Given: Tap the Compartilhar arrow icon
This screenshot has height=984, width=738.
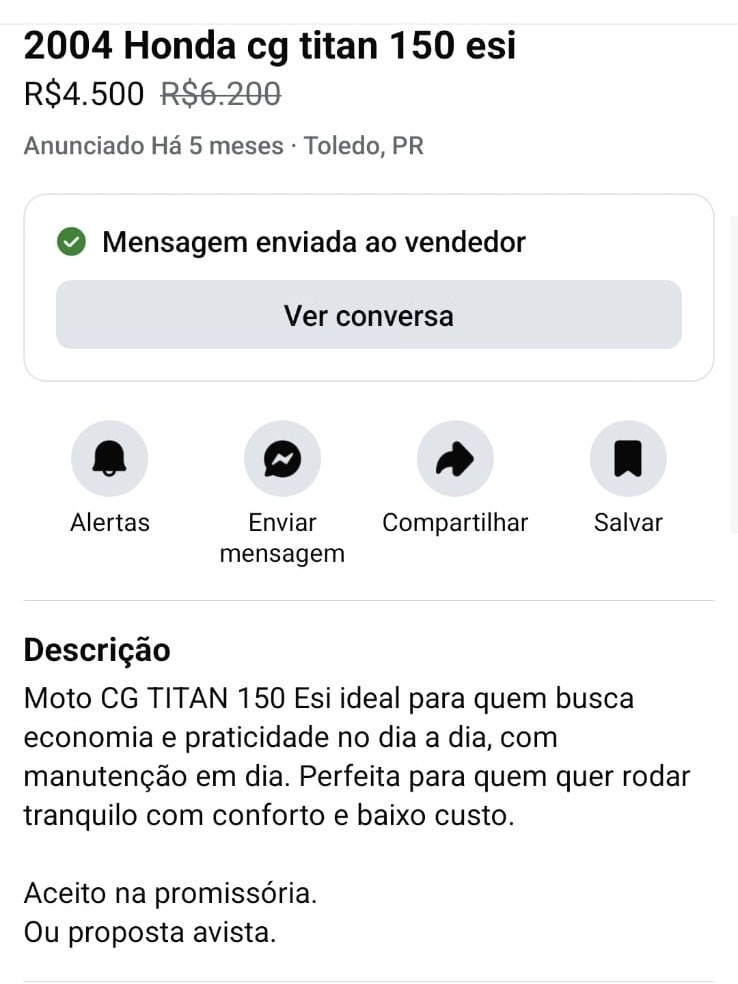Looking at the screenshot, I should pos(455,459).
